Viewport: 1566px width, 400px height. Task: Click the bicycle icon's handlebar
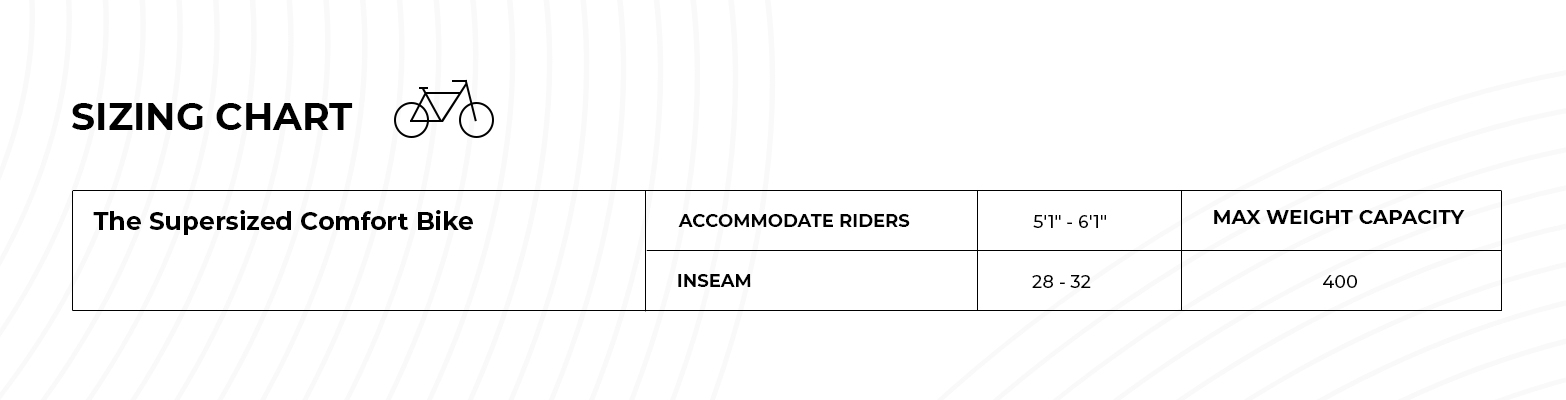[459, 82]
